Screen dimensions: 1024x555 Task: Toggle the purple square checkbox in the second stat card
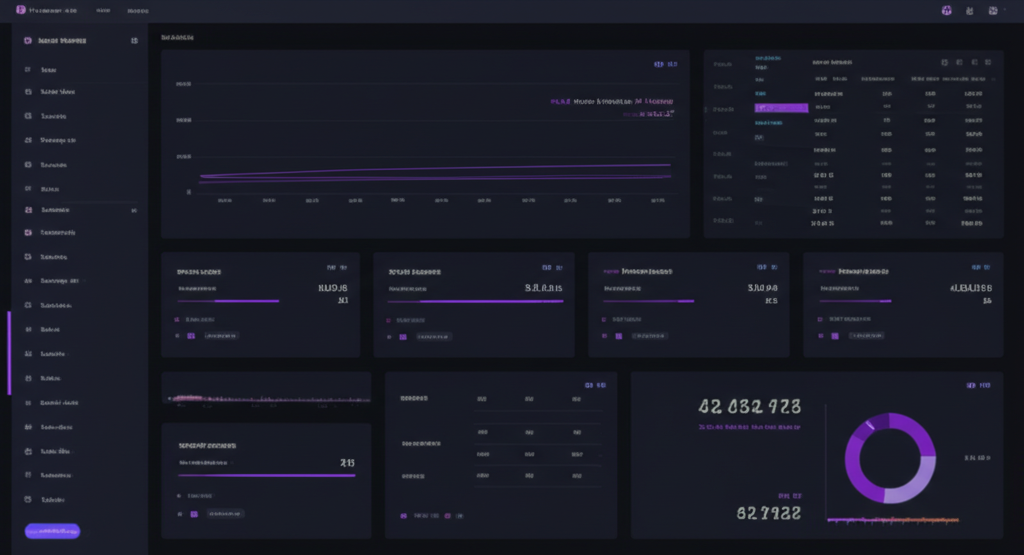[403, 336]
